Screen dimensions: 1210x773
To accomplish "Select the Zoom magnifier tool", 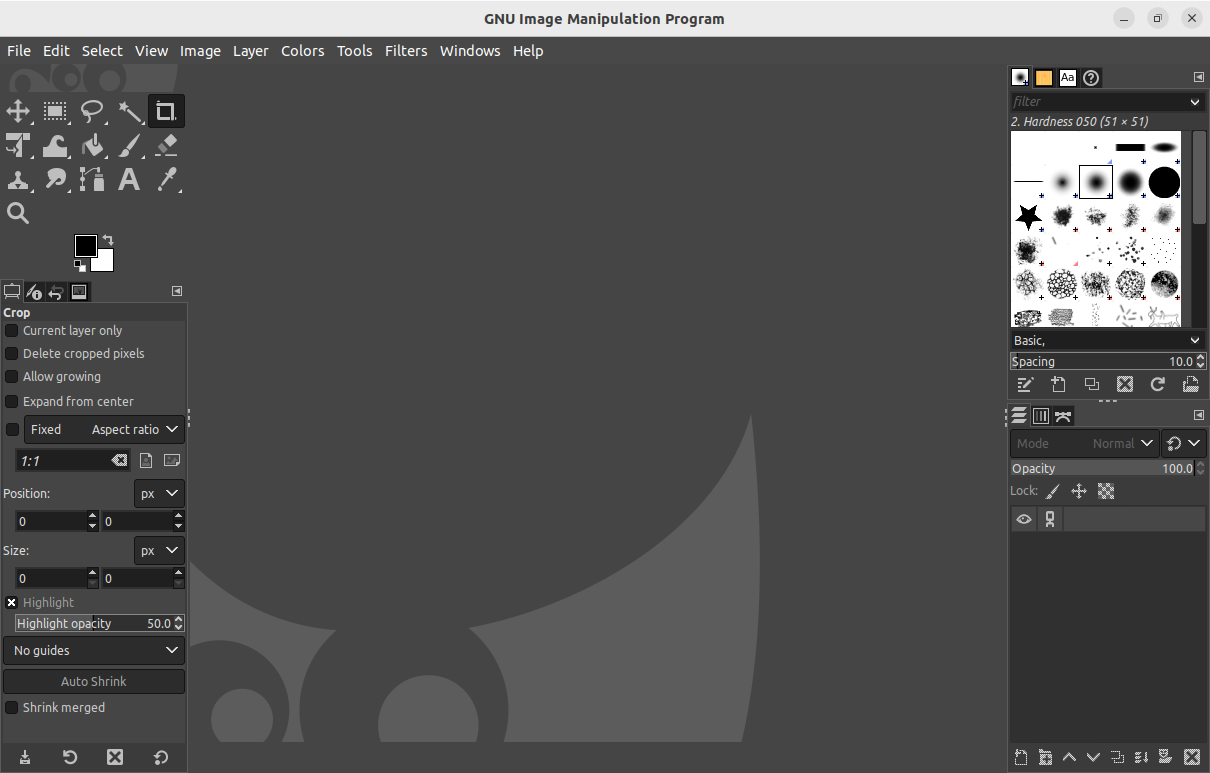I will click(18, 213).
